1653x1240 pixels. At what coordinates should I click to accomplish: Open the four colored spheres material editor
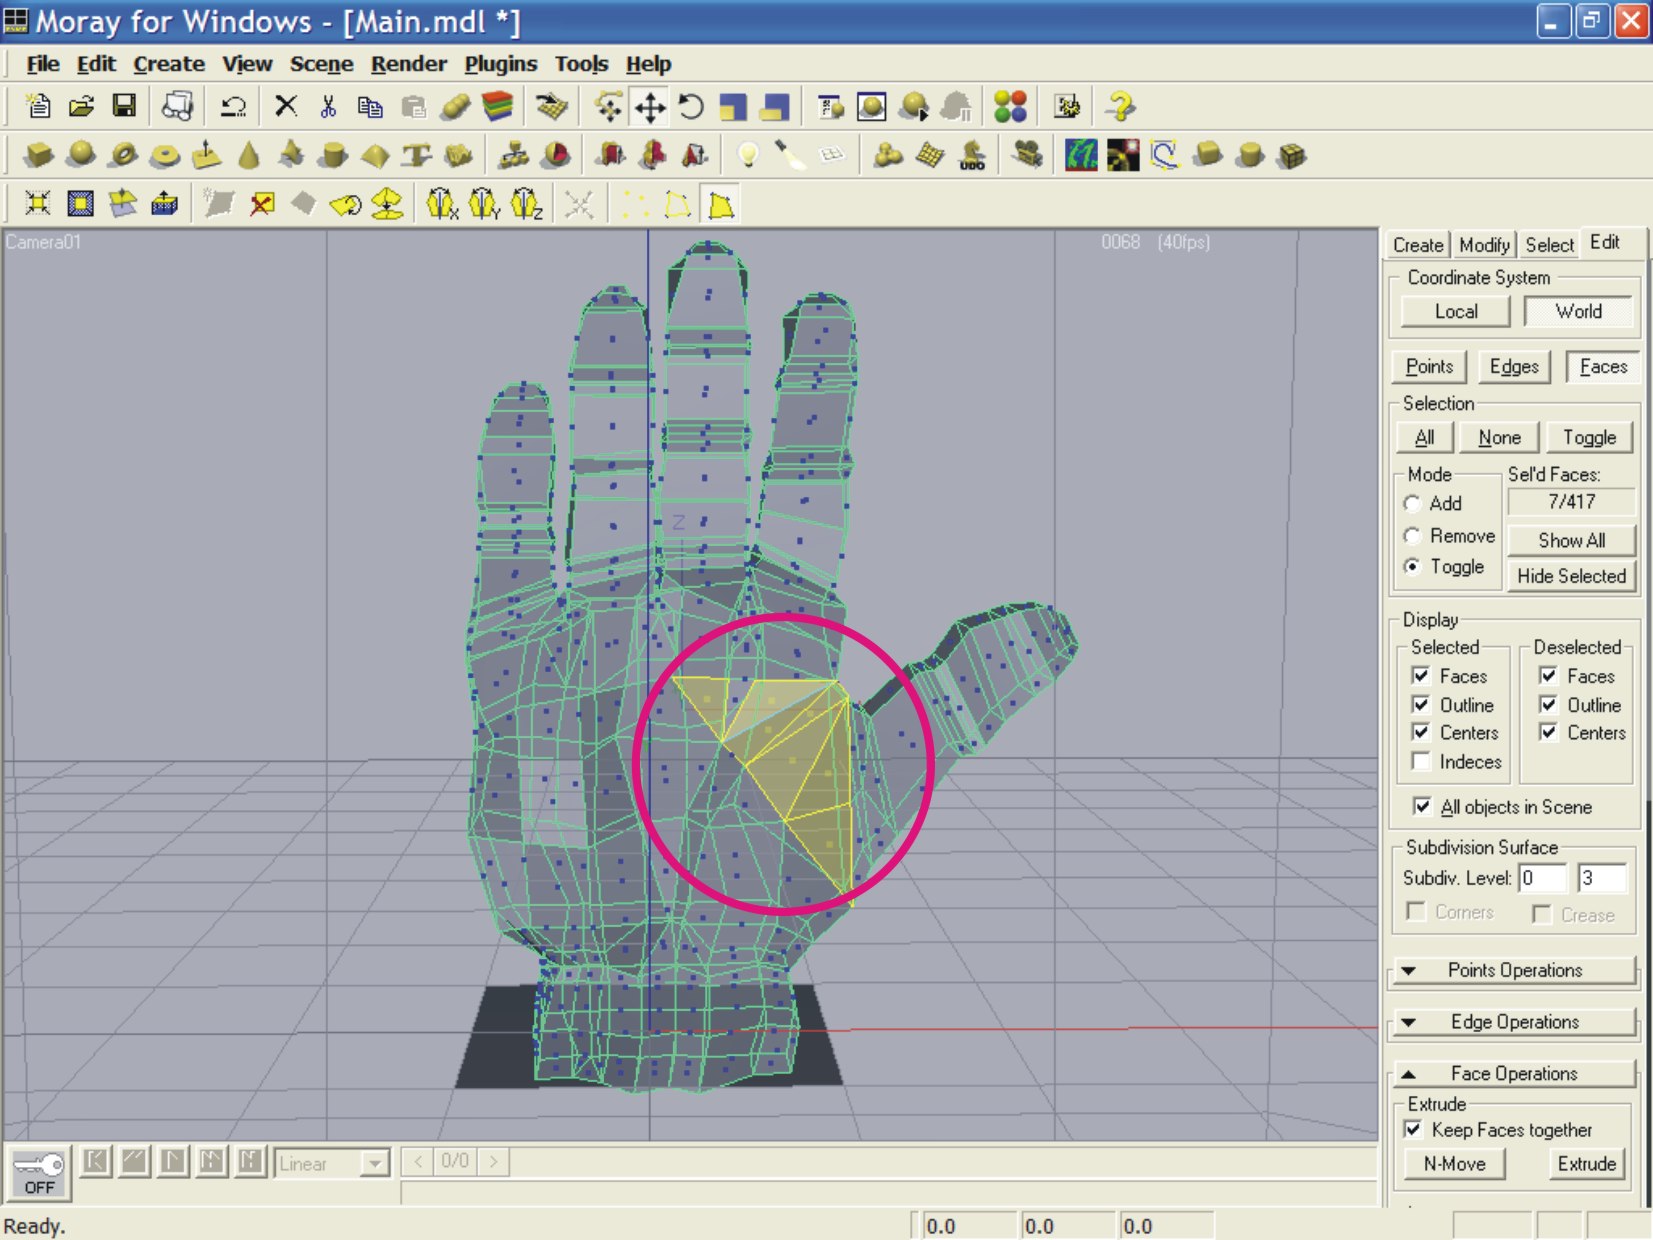pyautogui.click(x=1010, y=106)
